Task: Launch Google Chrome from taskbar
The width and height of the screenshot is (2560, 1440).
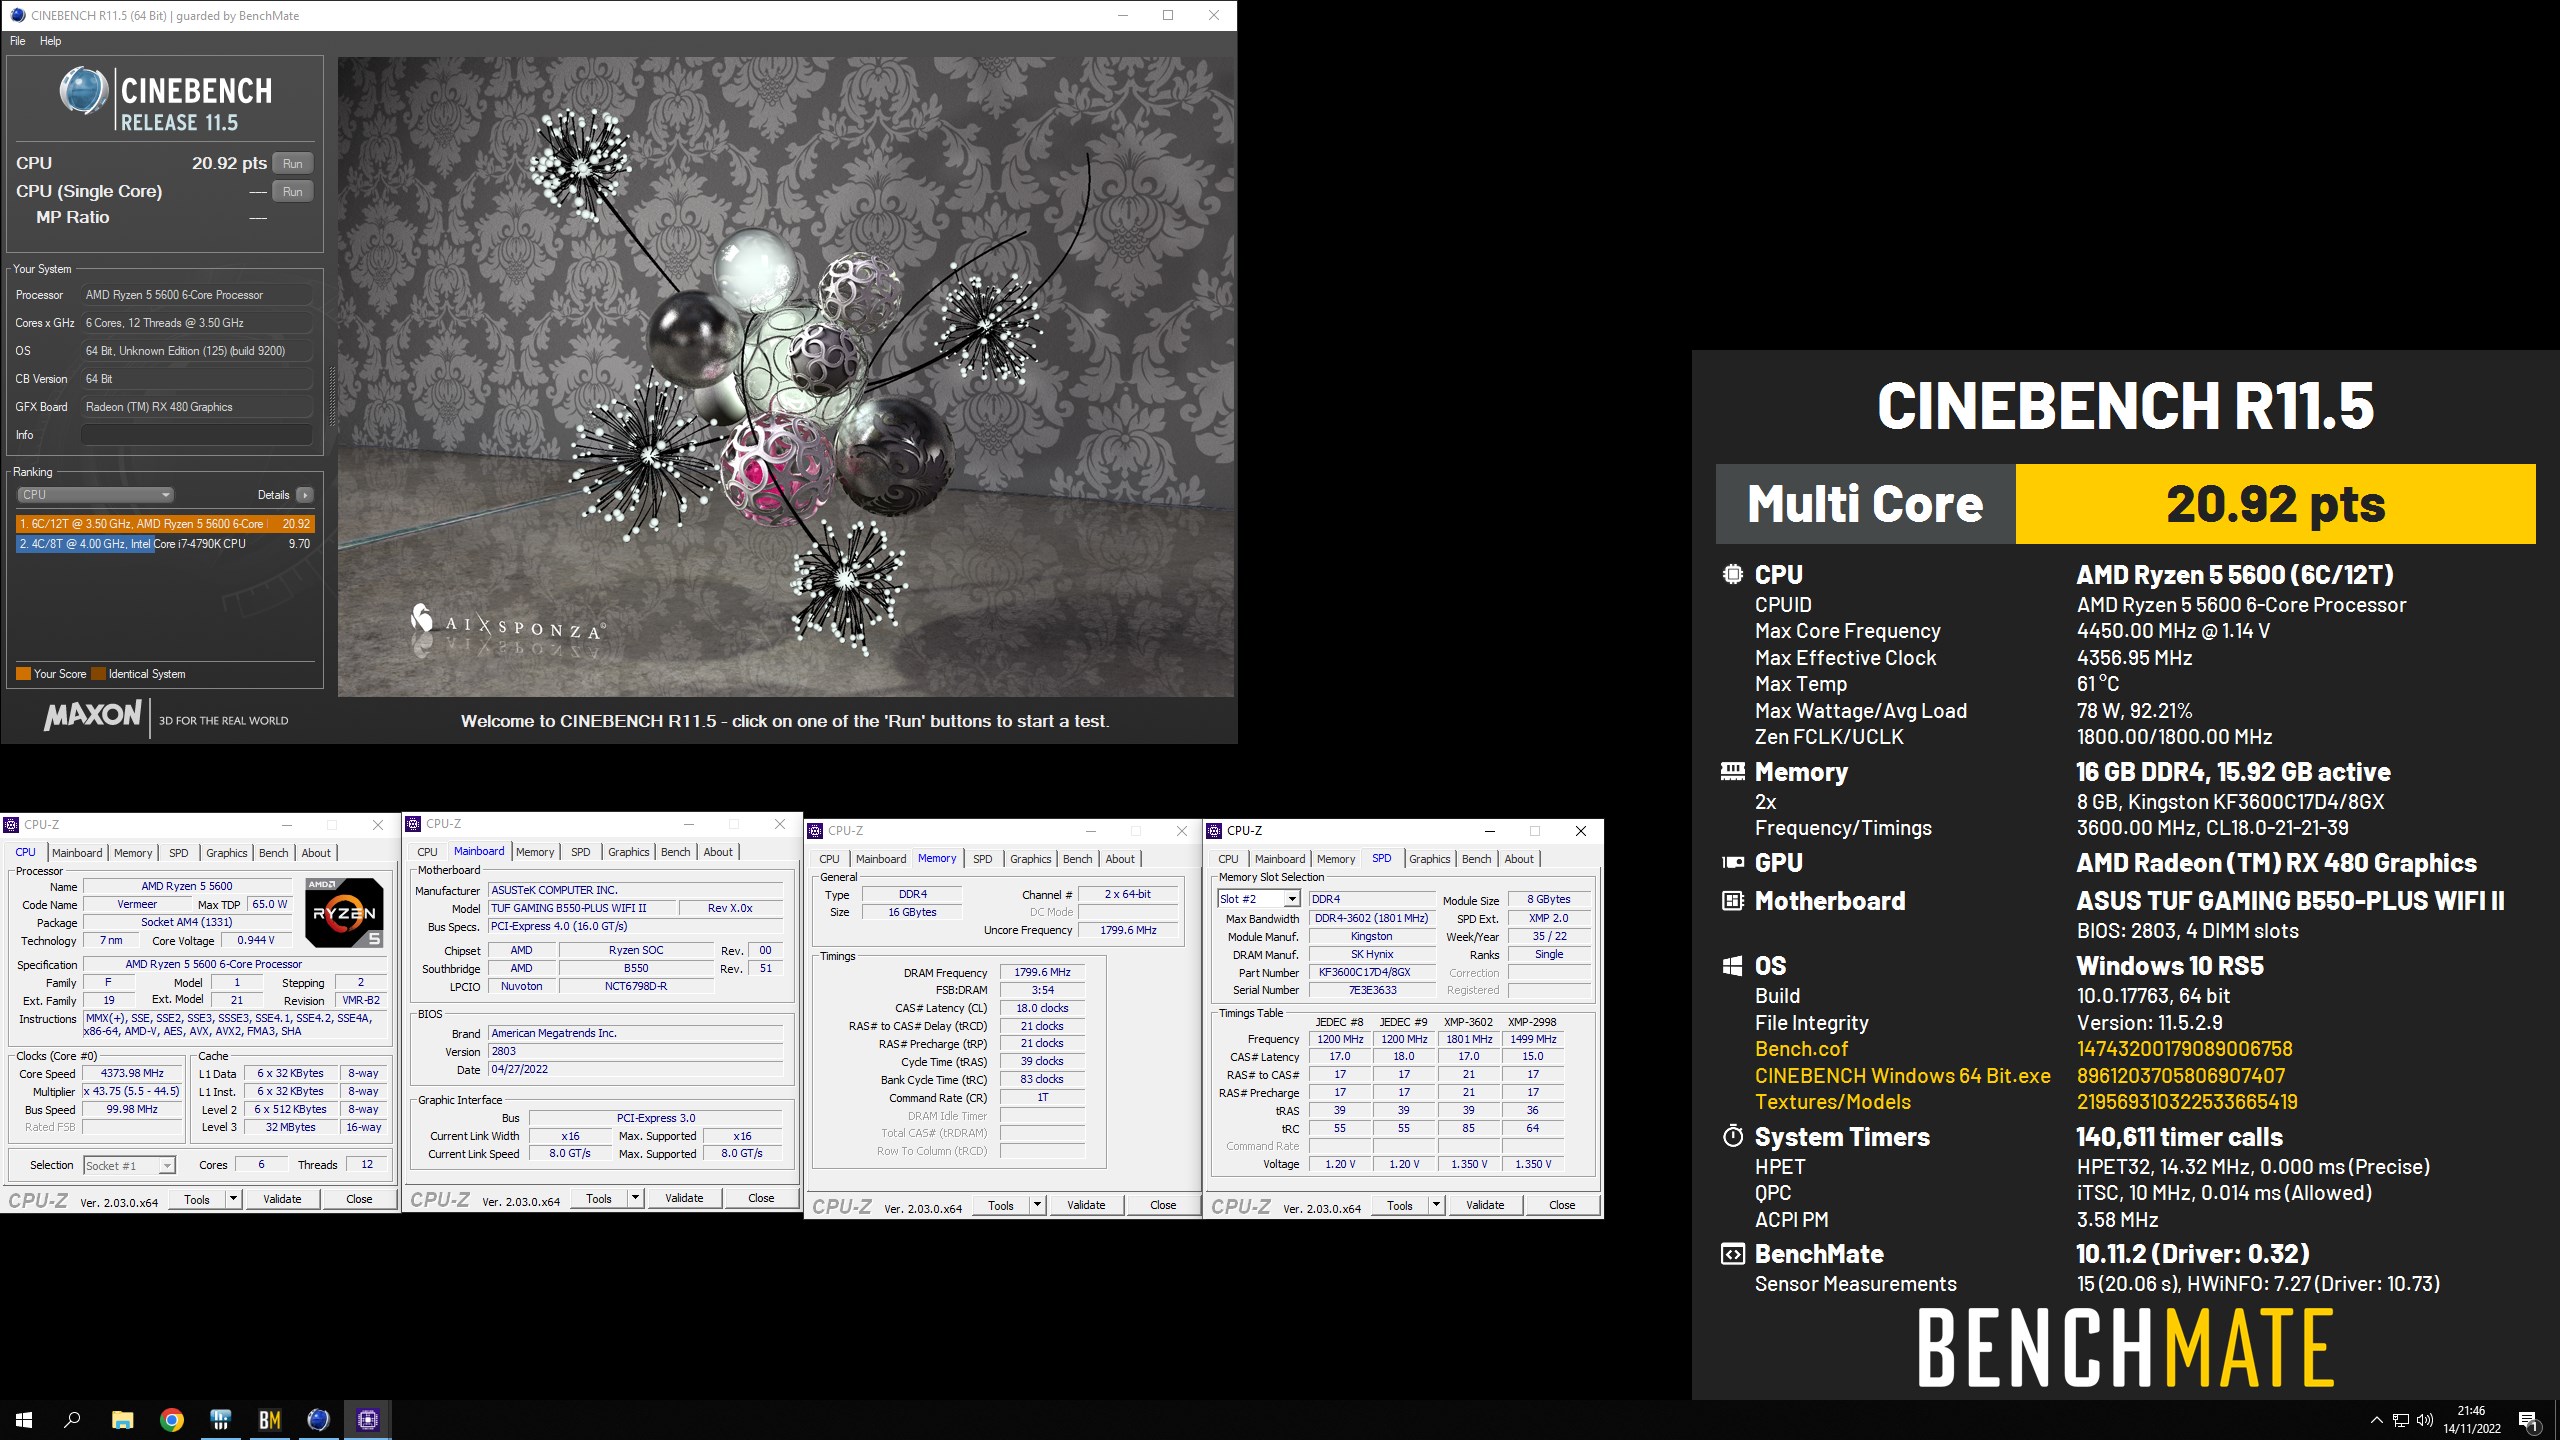Action: pos(172,1420)
